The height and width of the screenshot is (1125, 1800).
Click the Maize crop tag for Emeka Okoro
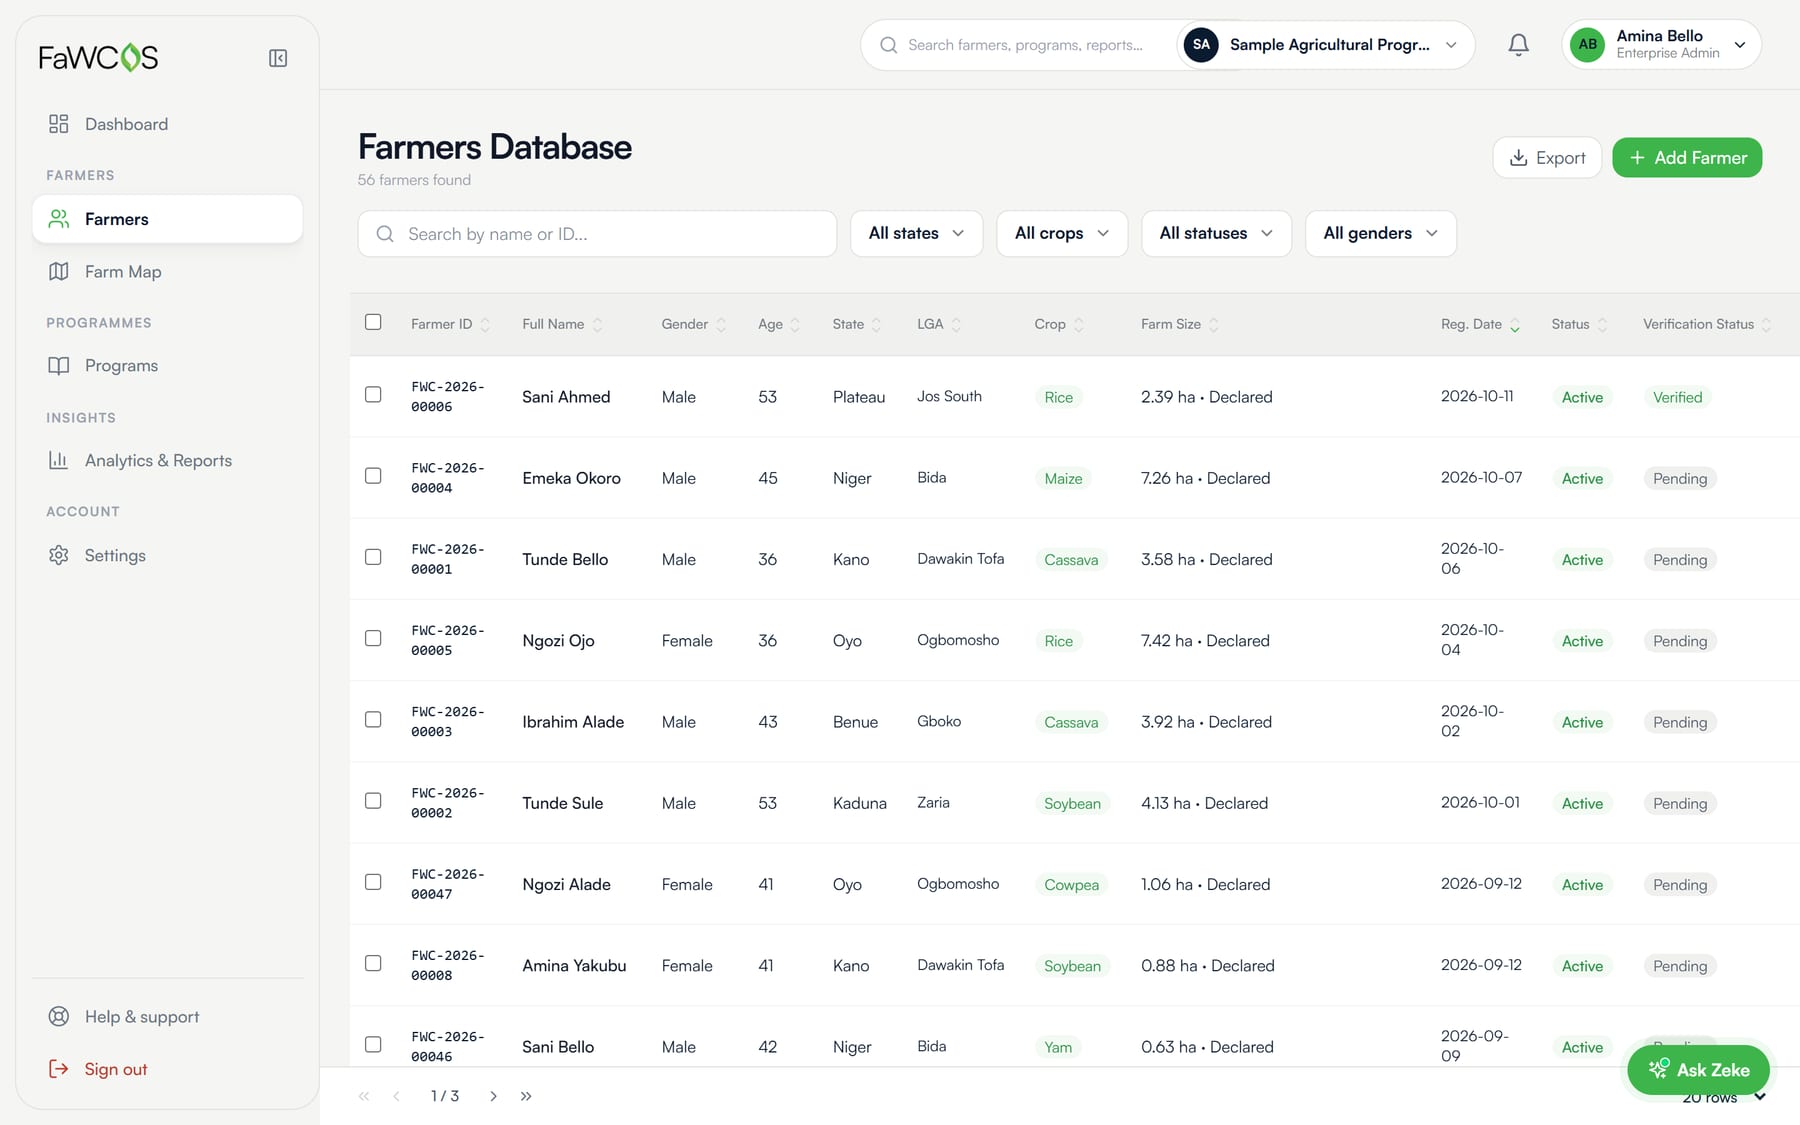click(x=1063, y=479)
